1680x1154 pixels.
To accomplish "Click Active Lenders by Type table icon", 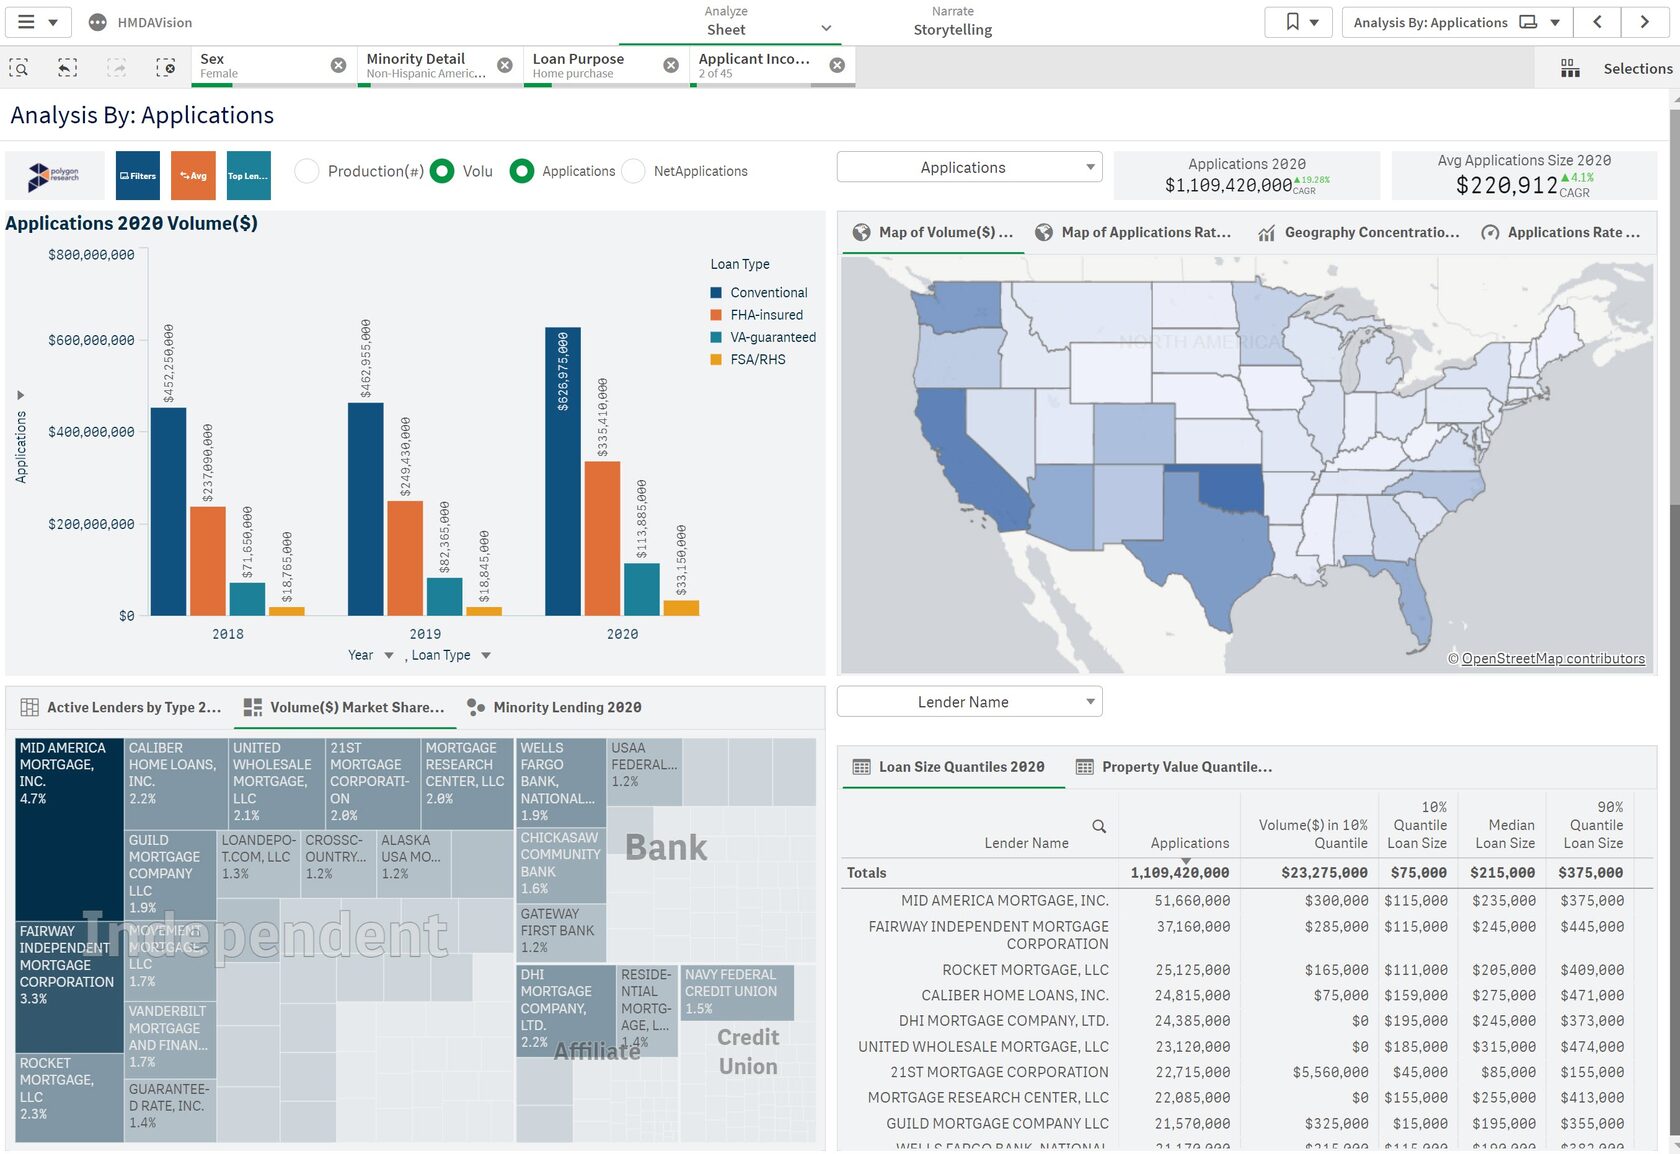I will (30, 707).
